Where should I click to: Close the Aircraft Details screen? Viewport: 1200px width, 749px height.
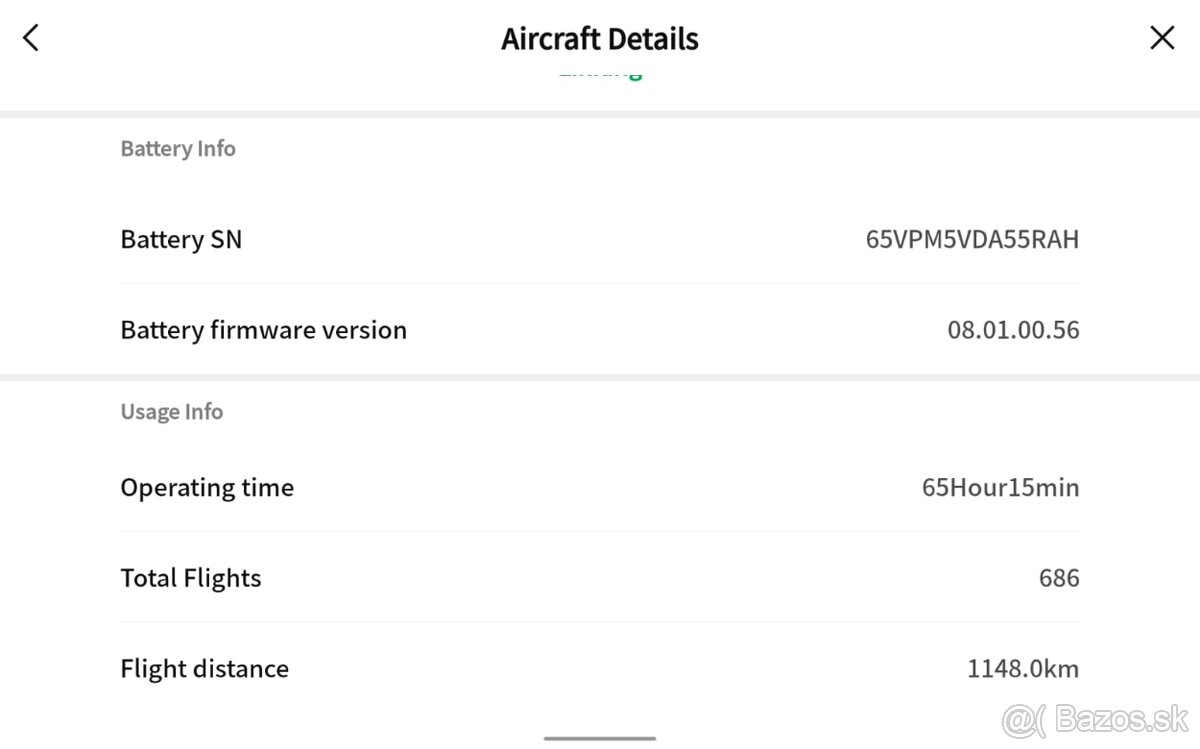[x=1162, y=37]
